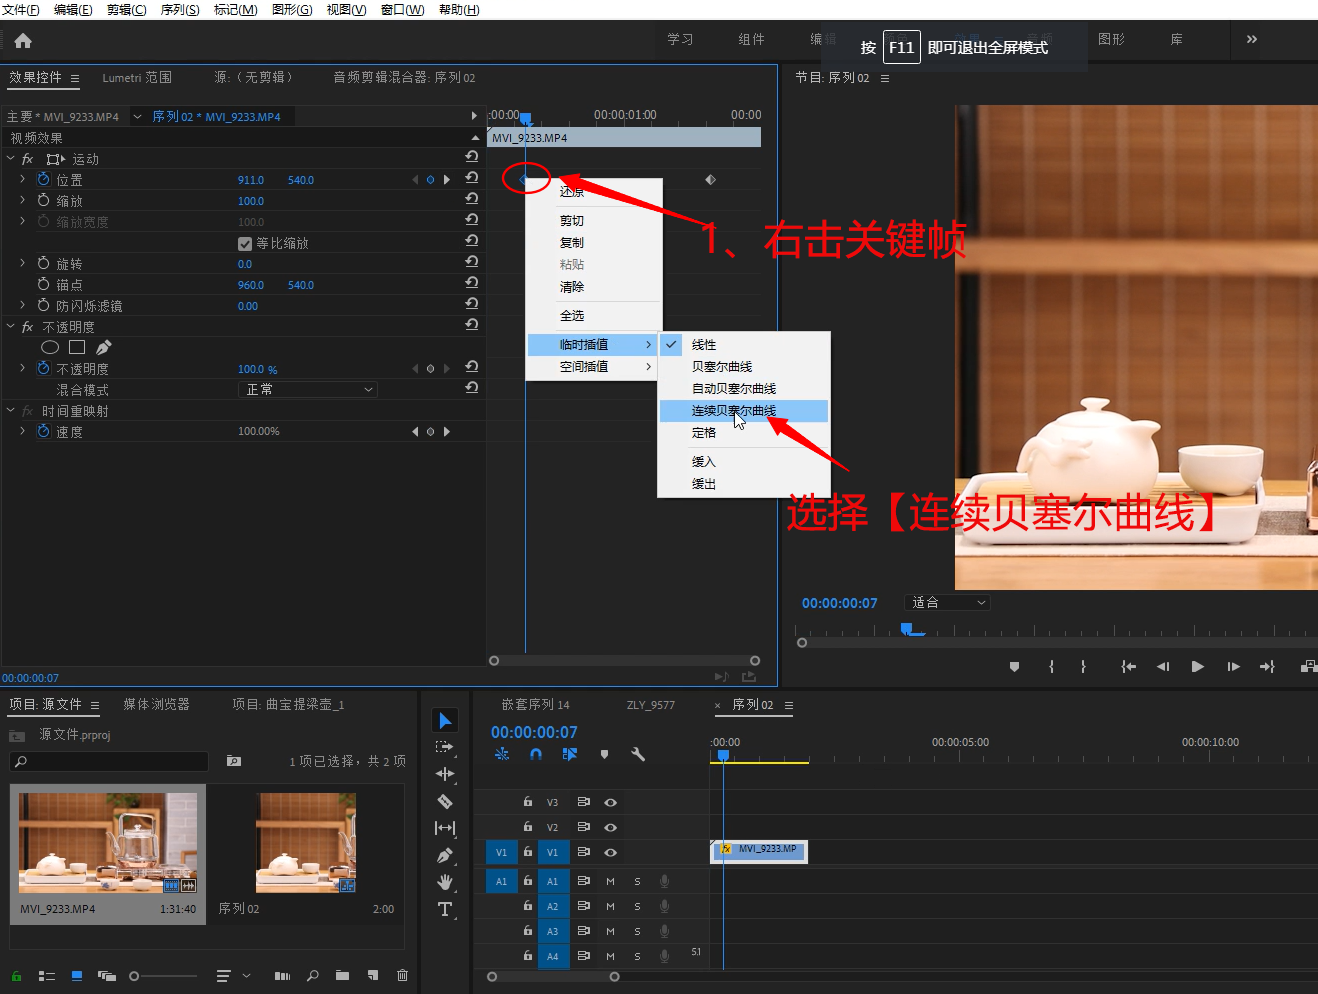Image resolution: width=1318 pixels, height=994 pixels.
Task: Add a marker in the timeline panel
Action: point(604,754)
